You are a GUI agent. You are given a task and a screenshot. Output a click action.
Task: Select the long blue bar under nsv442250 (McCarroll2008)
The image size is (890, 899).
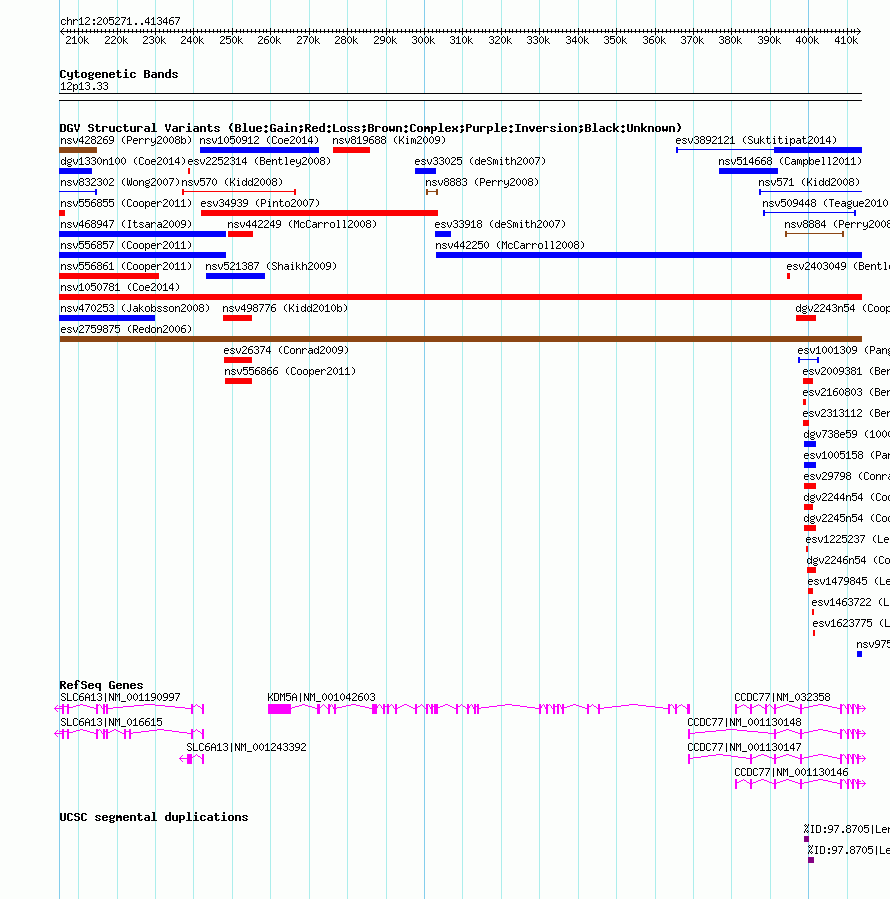coord(649,255)
